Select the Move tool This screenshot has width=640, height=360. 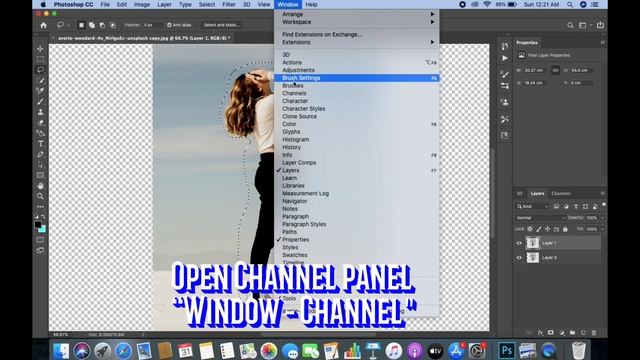coord(40,49)
